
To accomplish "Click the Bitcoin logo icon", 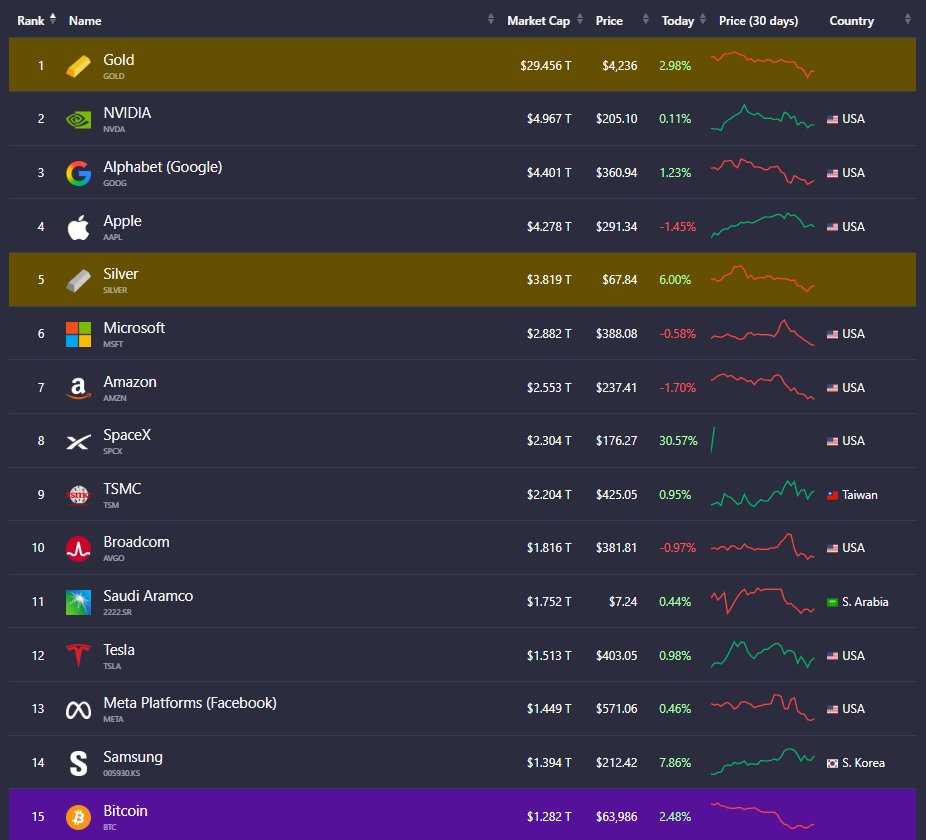I will [x=78, y=817].
